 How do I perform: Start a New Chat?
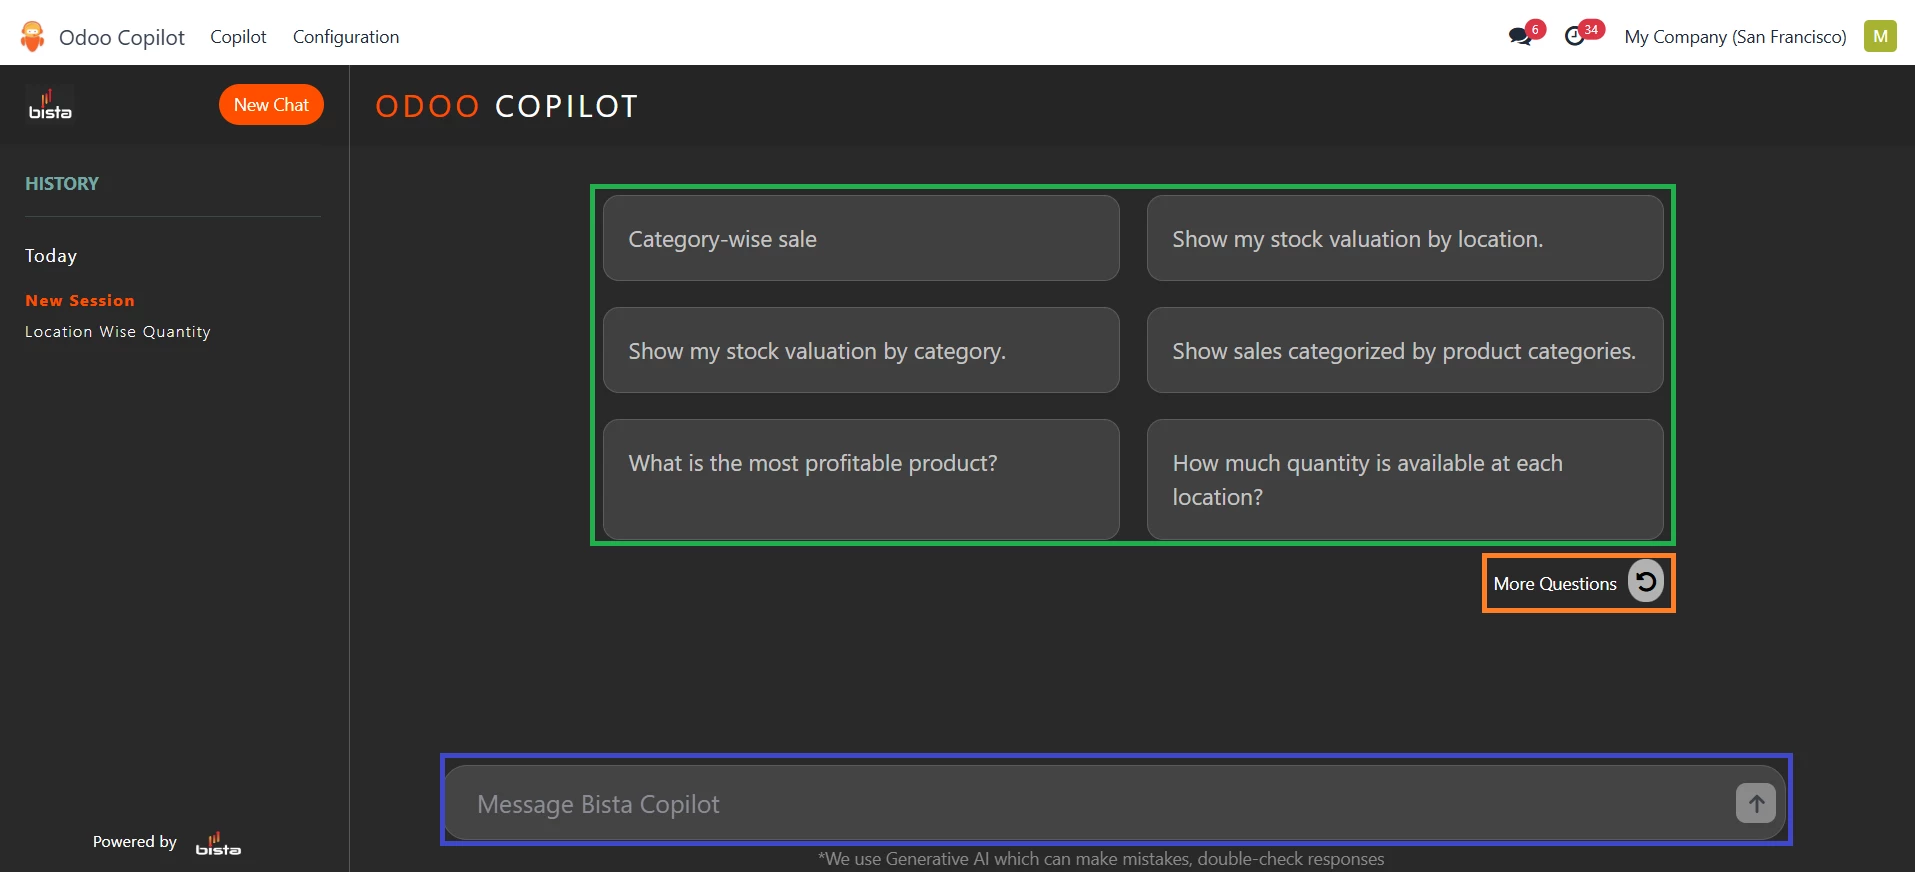pos(271,105)
